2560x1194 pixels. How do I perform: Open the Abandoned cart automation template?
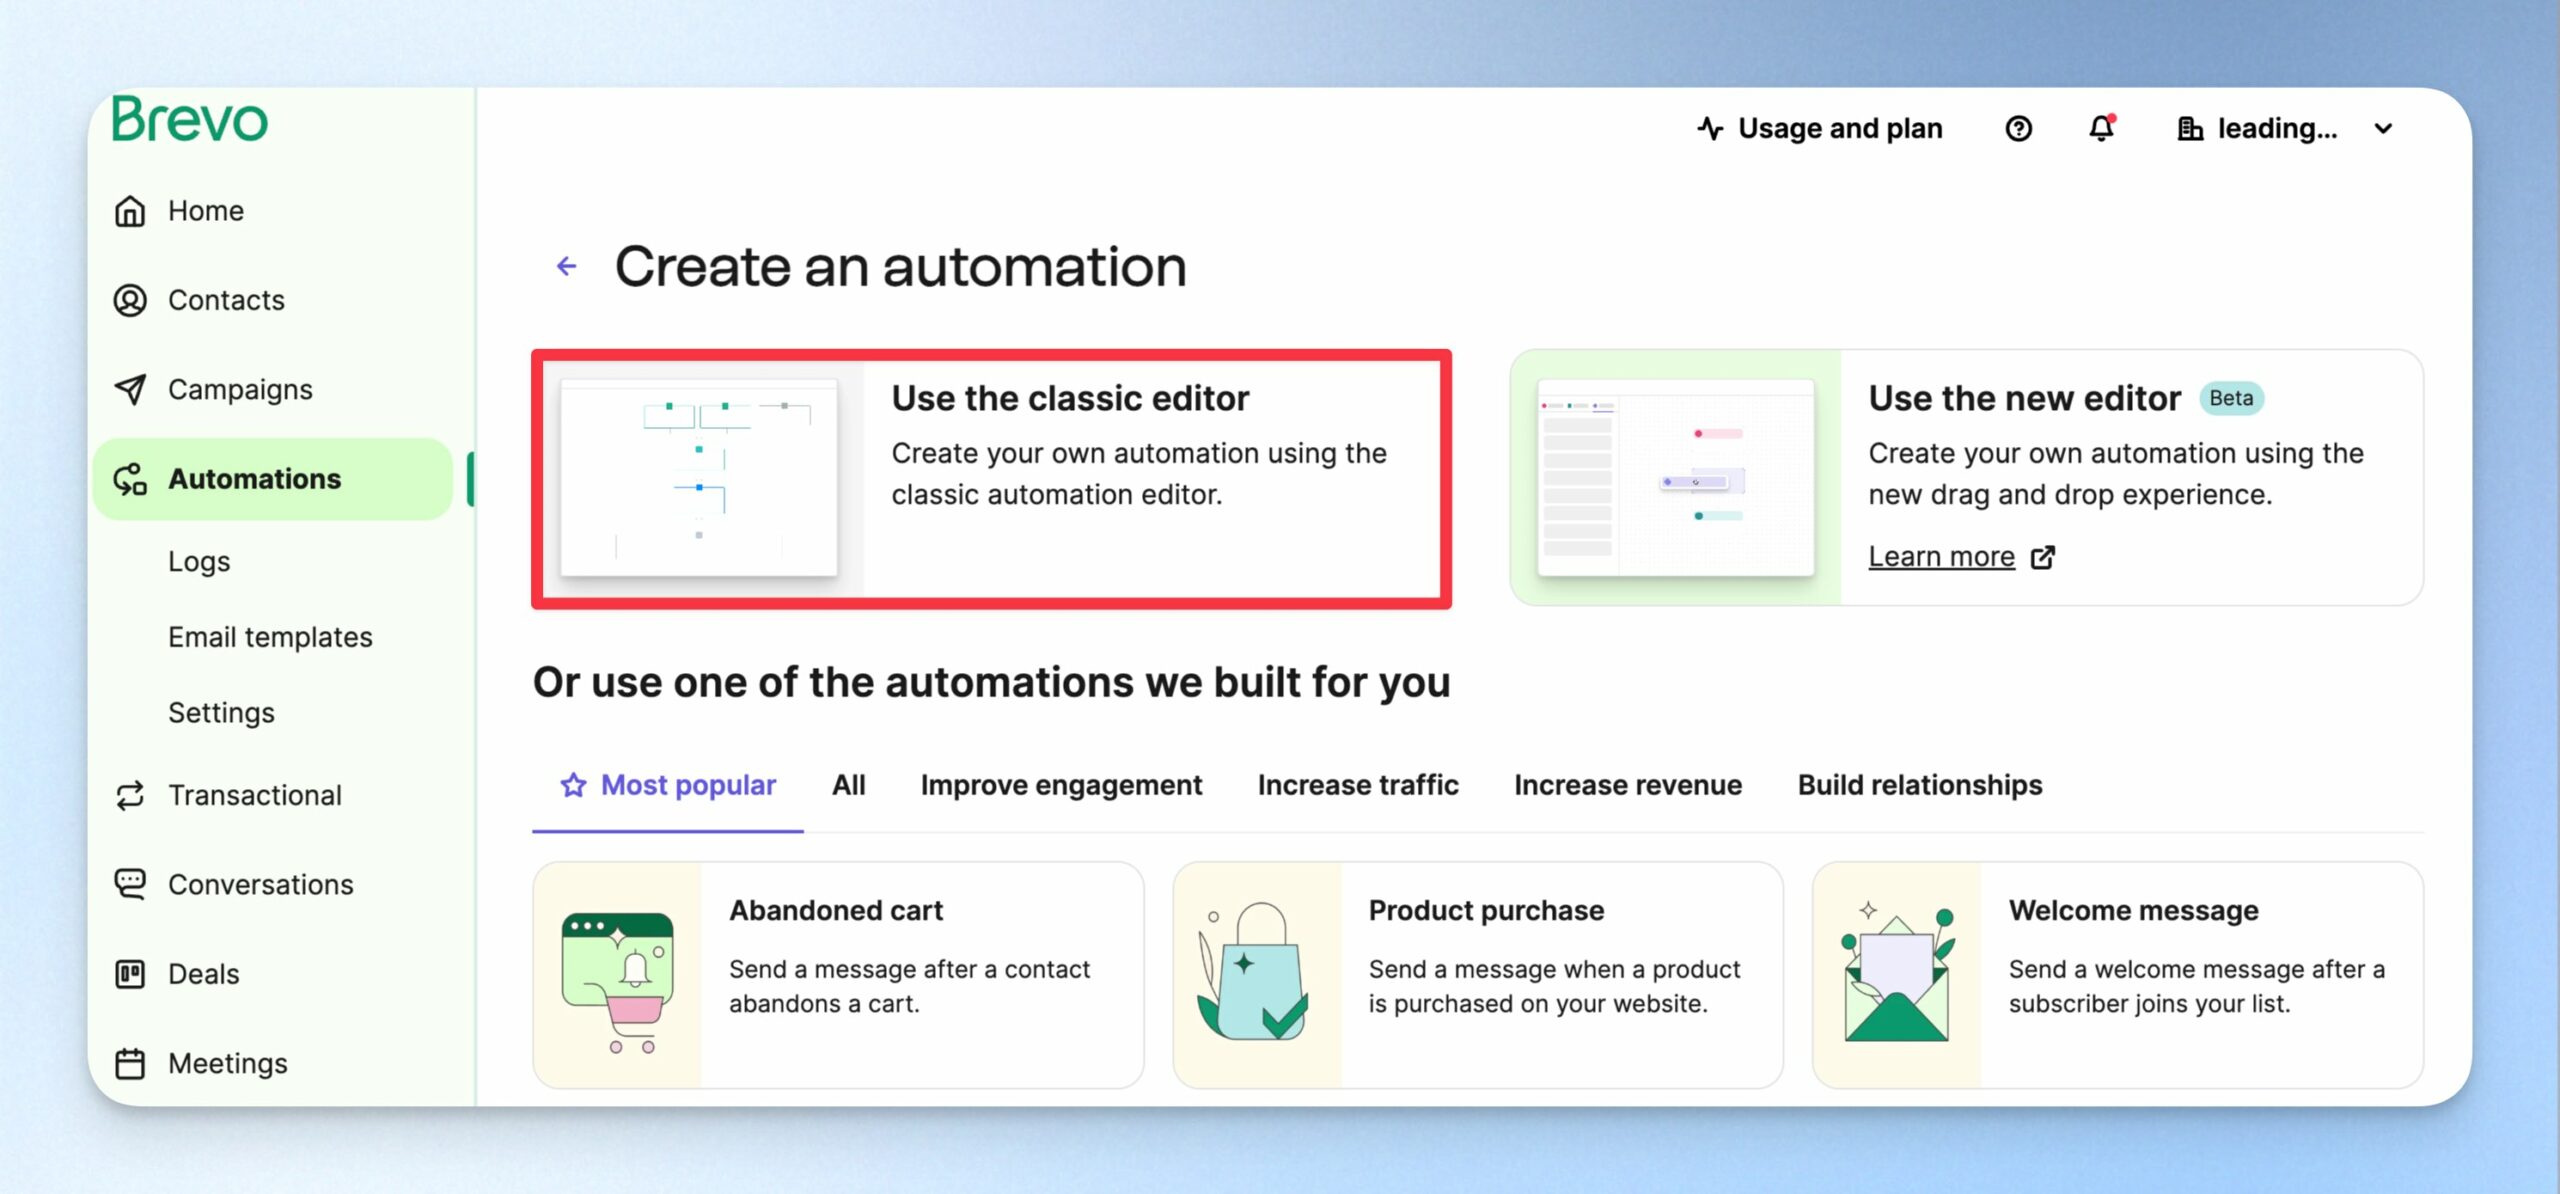(838, 975)
